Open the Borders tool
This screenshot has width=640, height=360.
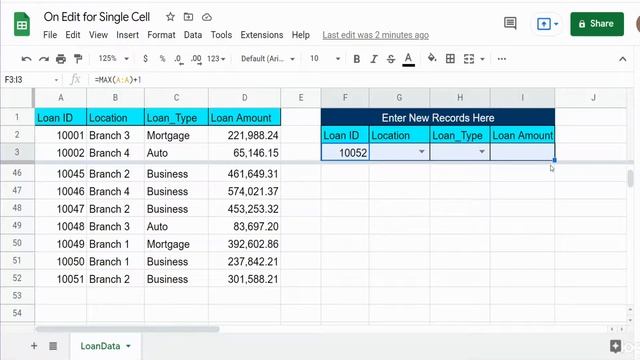click(x=450, y=59)
